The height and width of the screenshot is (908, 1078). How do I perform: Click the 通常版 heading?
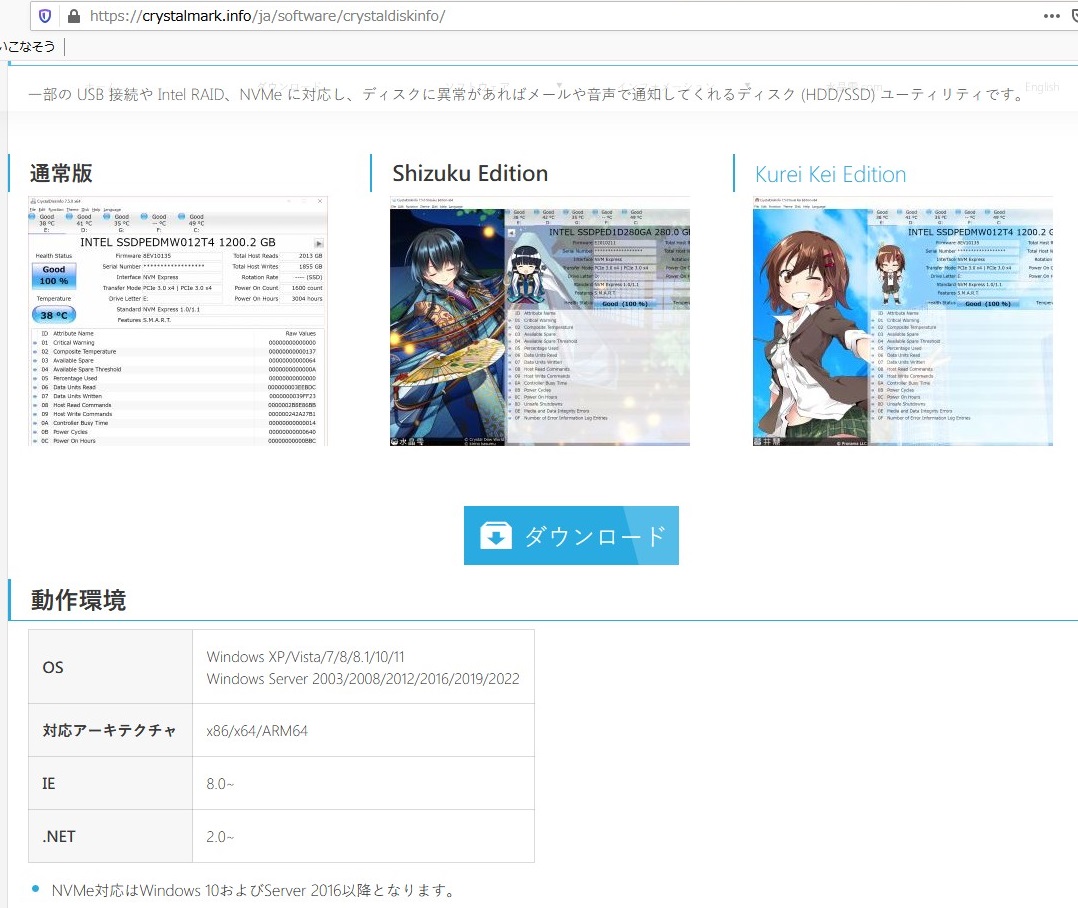tap(61, 173)
